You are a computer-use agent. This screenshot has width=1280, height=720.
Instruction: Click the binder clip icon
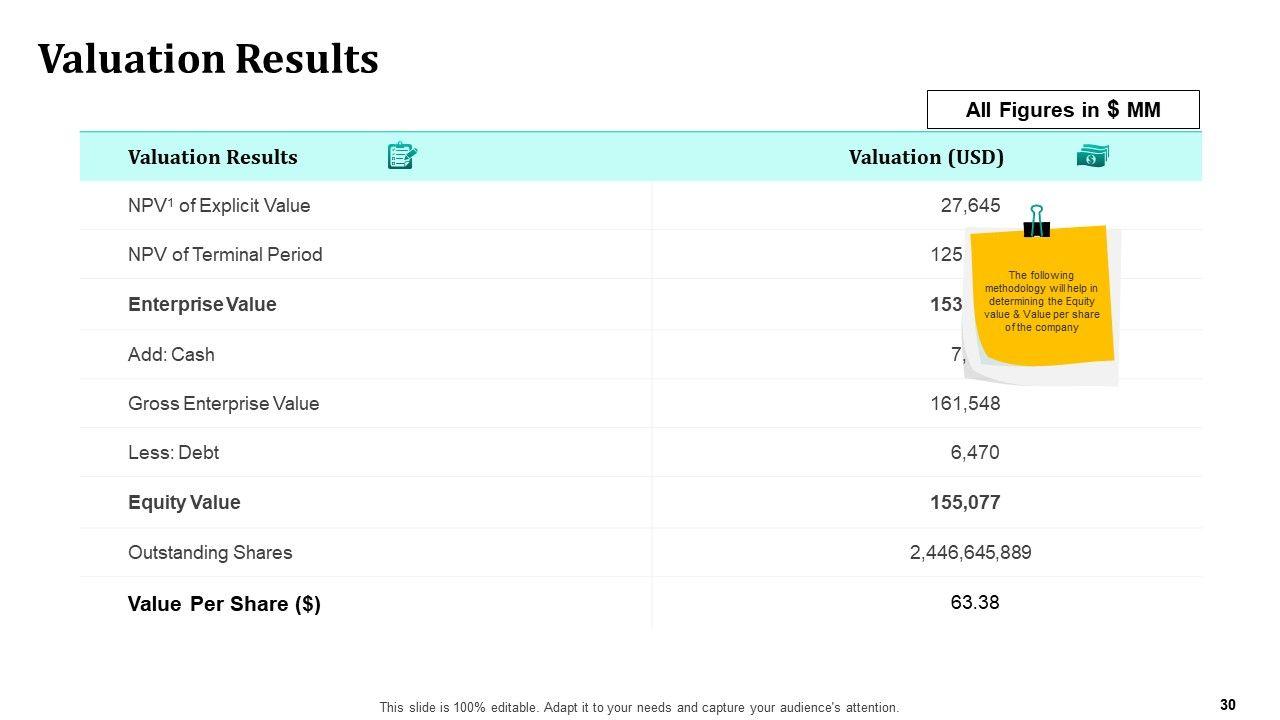click(1037, 221)
